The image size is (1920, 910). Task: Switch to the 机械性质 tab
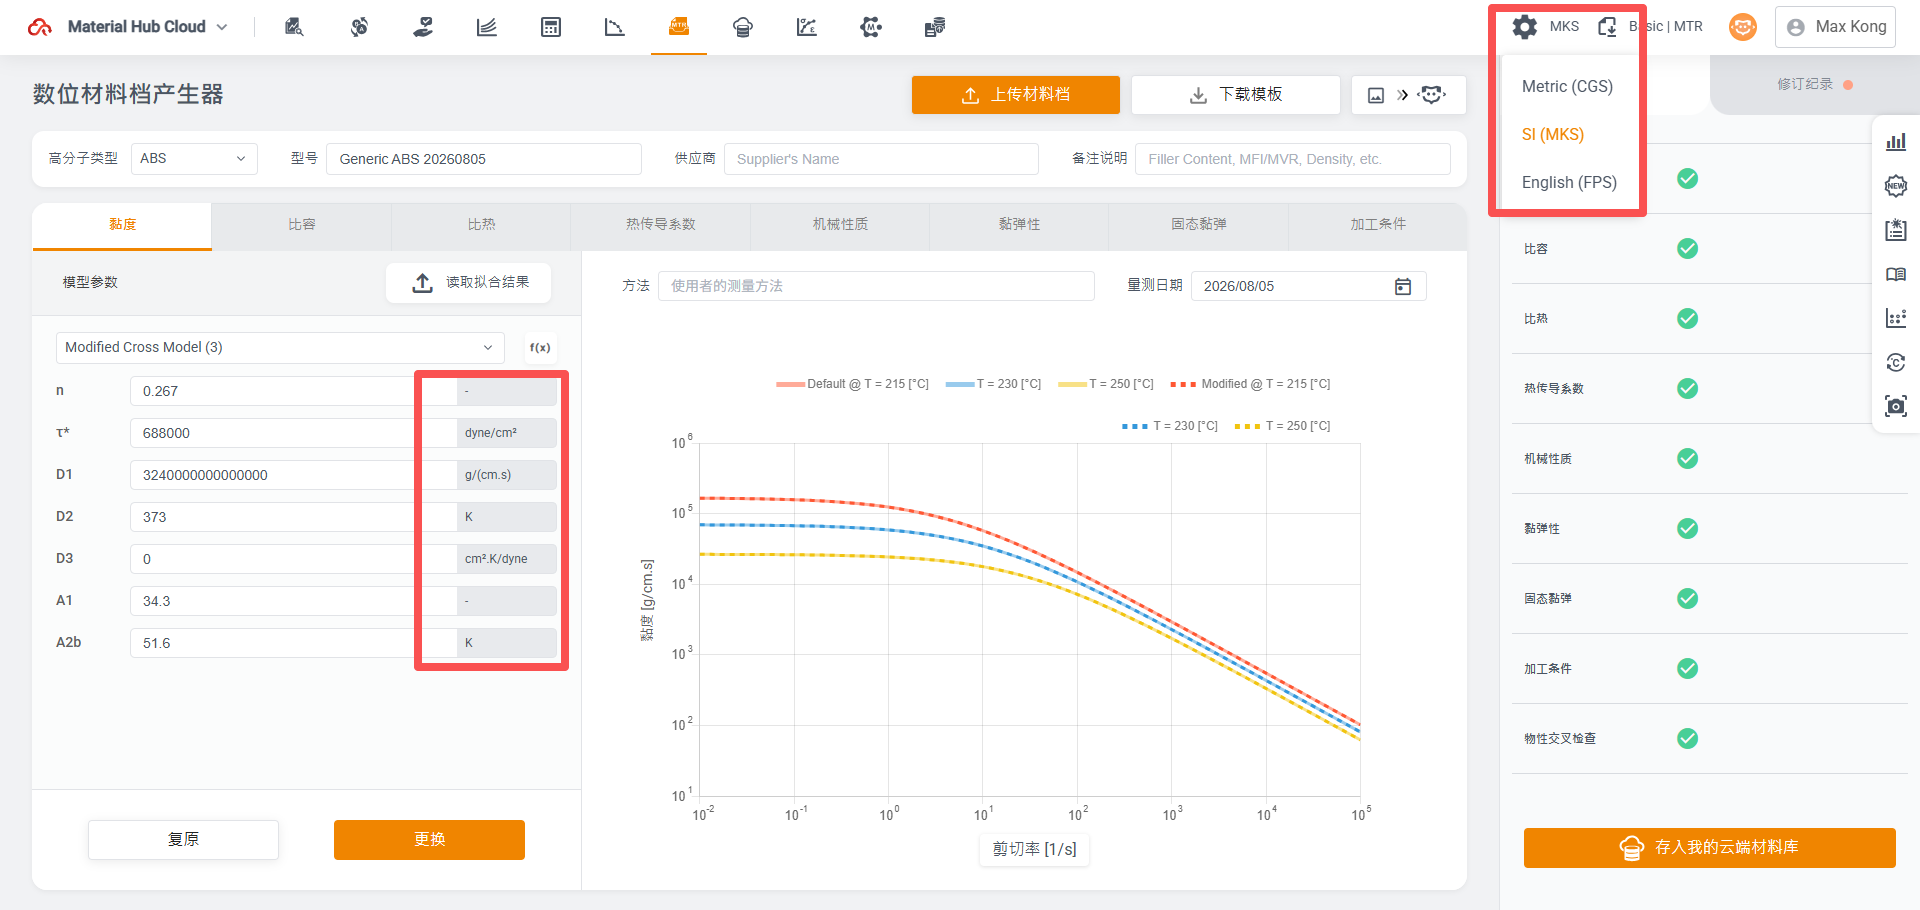(x=840, y=225)
